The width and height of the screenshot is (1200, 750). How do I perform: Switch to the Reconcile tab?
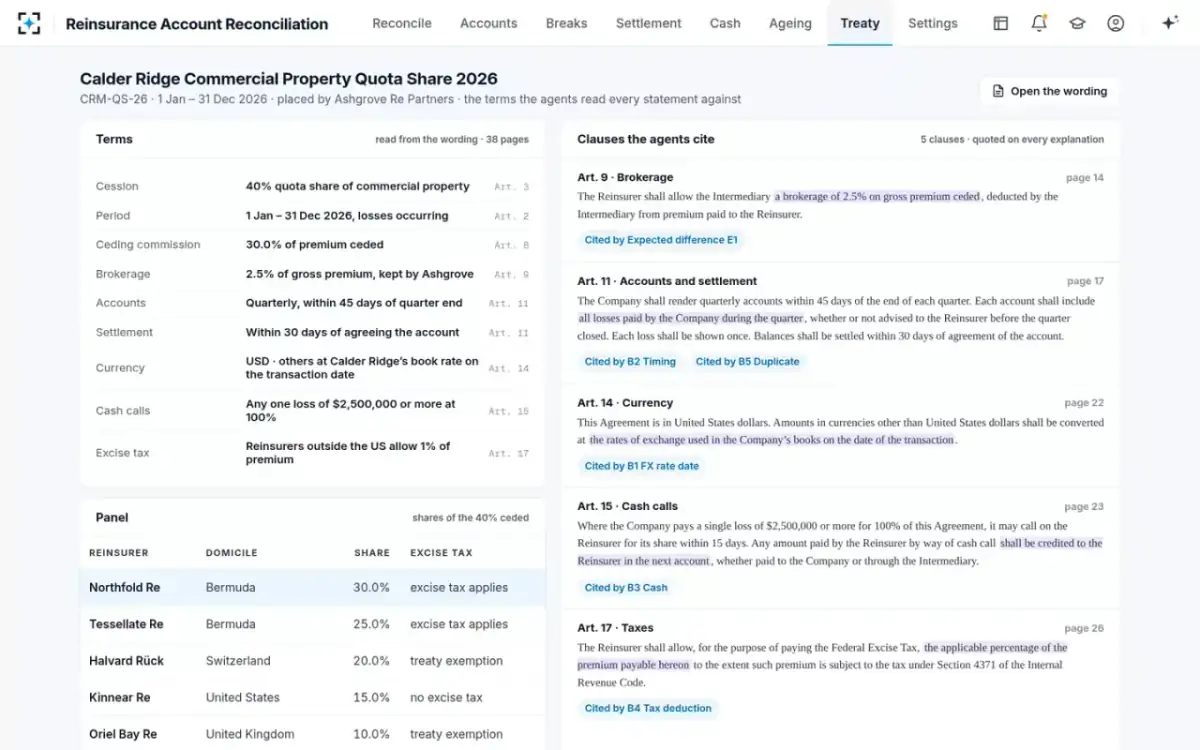click(x=402, y=23)
